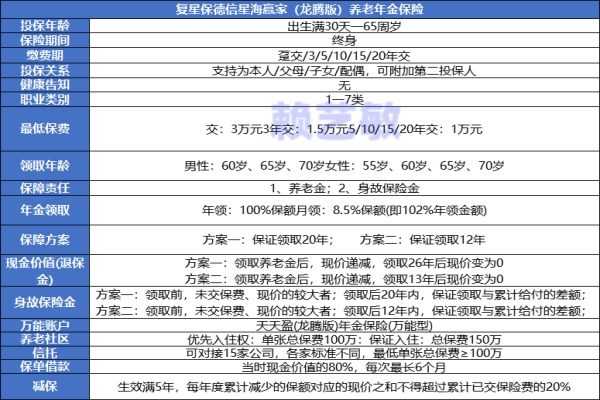This screenshot has width=600, height=400.
Task: Click the 领取年龄 row label
Action: [x=45, y=166]
